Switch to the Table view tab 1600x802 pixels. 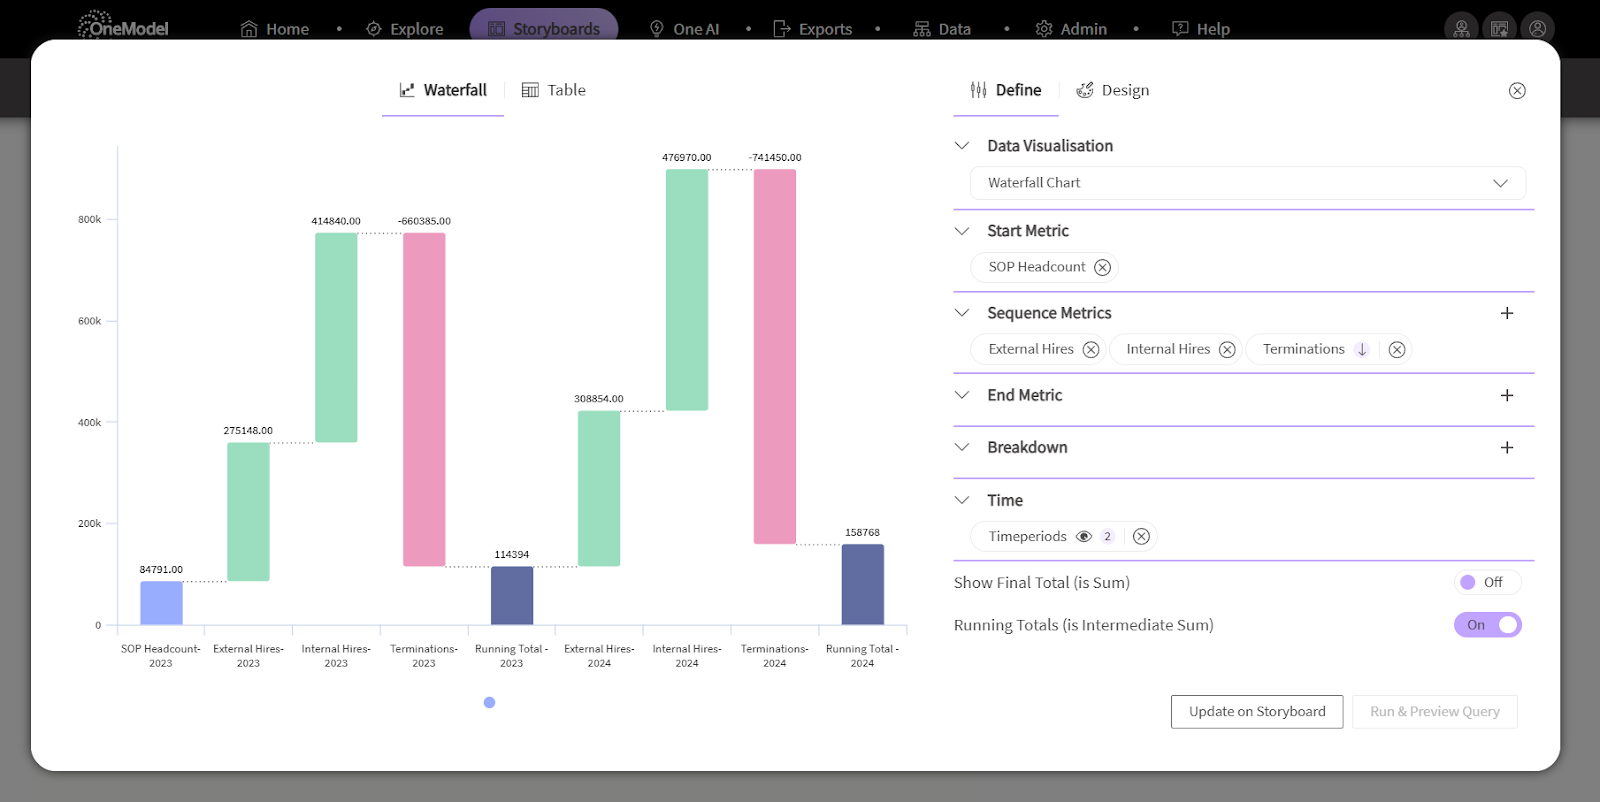click(554, 90)
